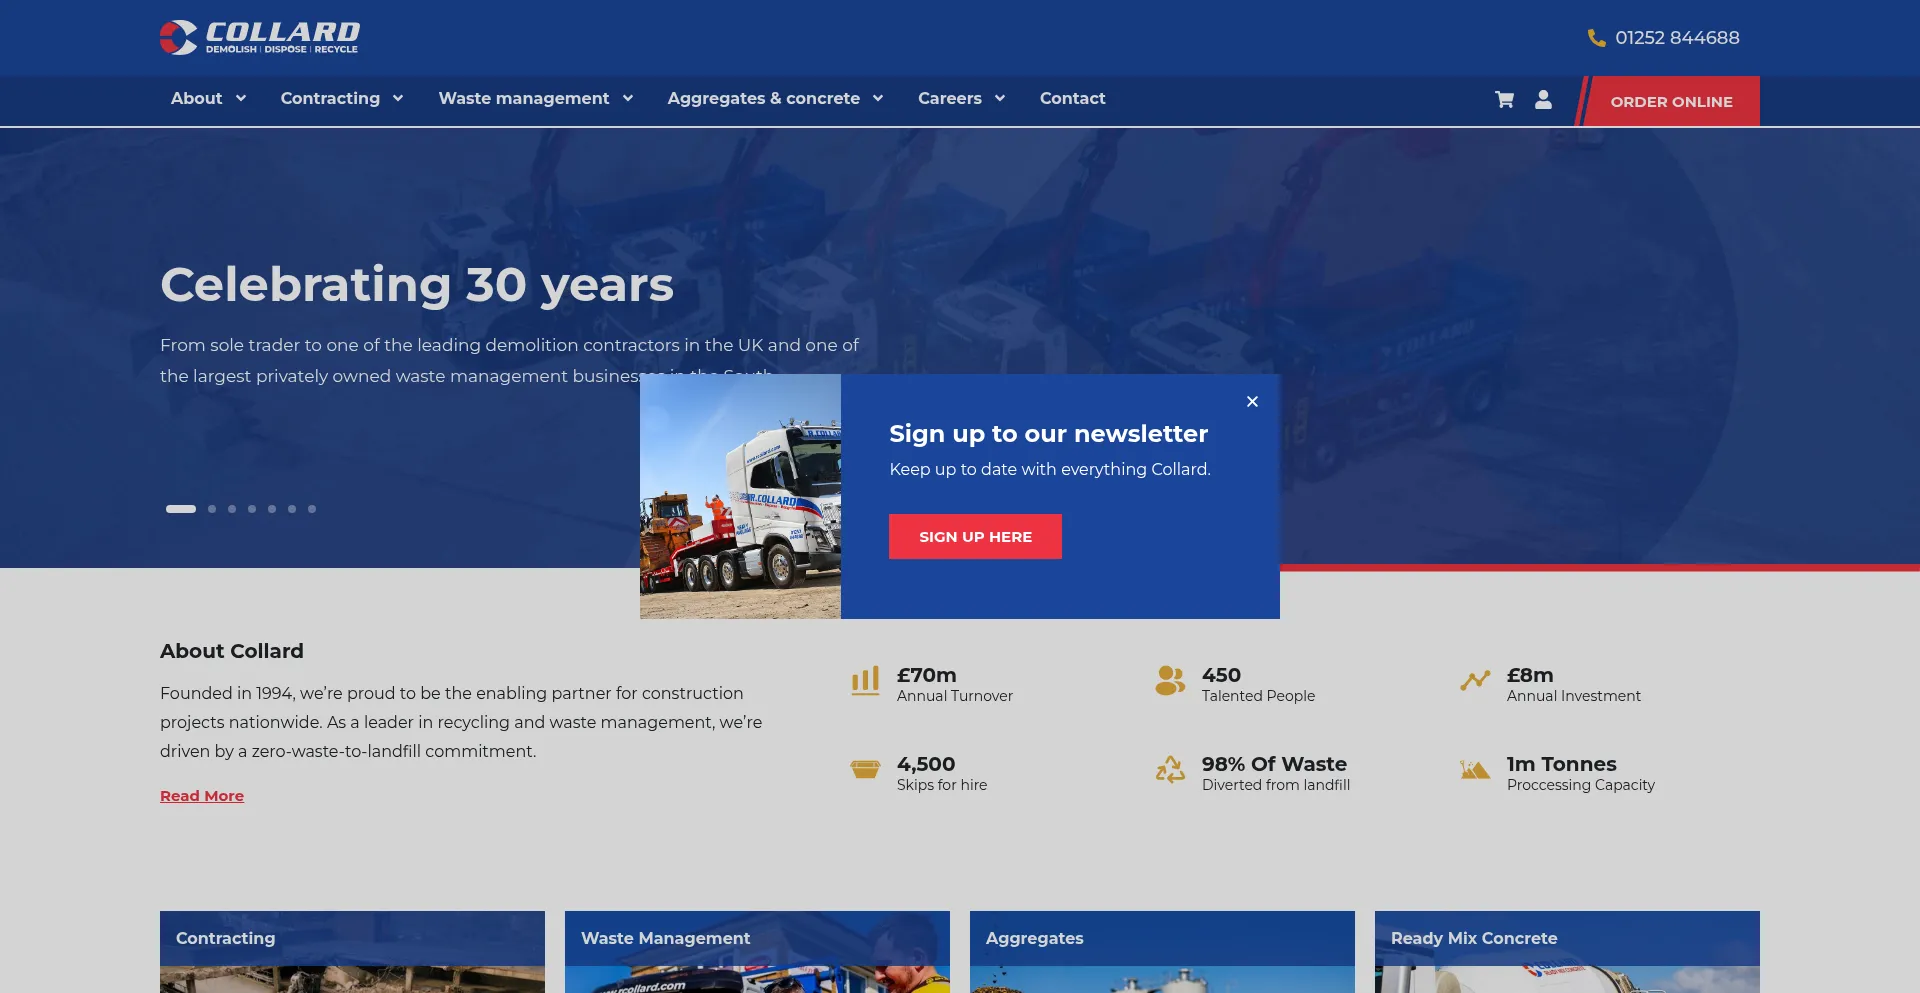Click the bar chart icon beside £70m
This screenshot has width=1920, height=993.
click(865, 681)
